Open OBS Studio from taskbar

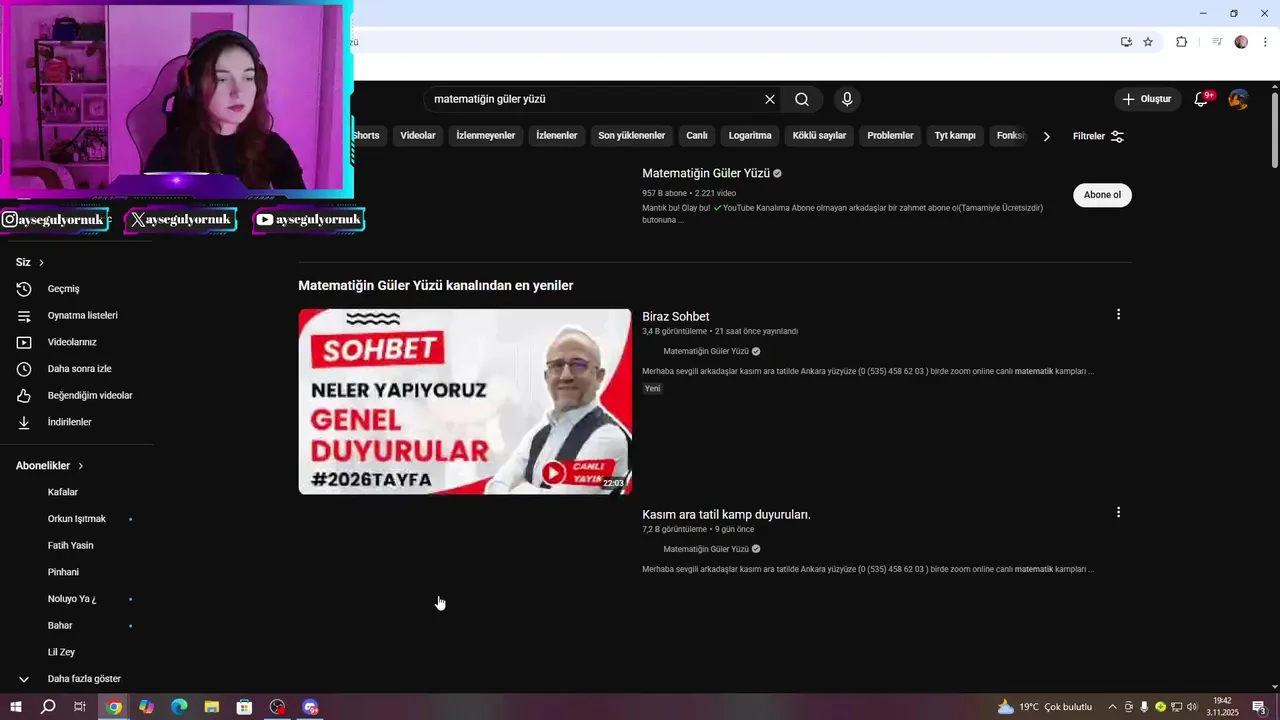277,707
